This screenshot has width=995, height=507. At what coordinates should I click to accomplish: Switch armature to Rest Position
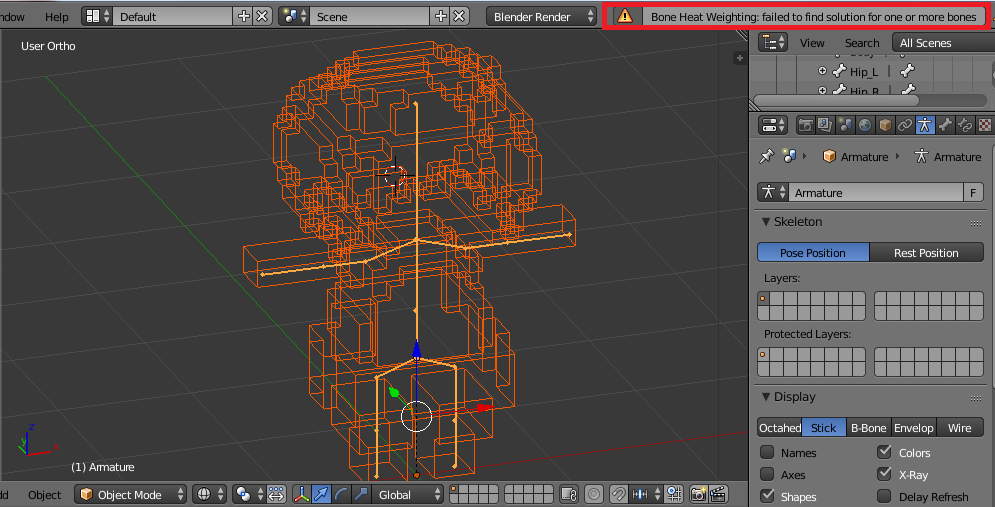tap(926, 253)
